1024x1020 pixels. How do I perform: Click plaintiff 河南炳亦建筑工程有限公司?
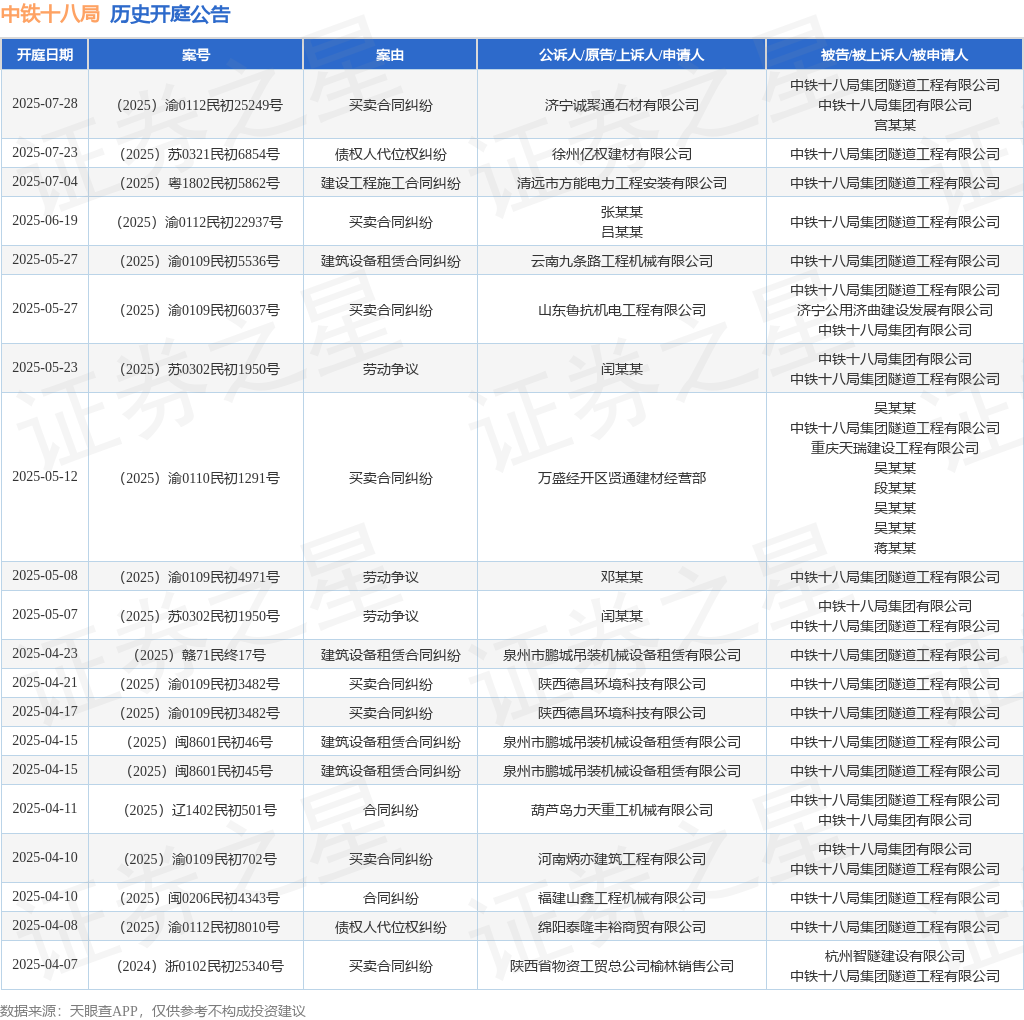click(621, 859)
